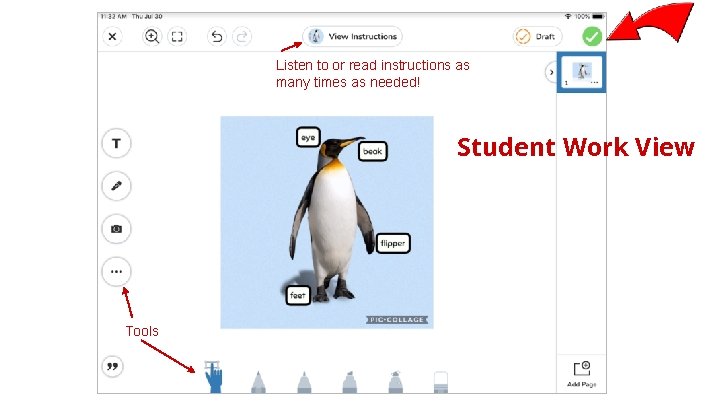
Task: Select page 1 thumbnail
Action: tap(581, 73)
